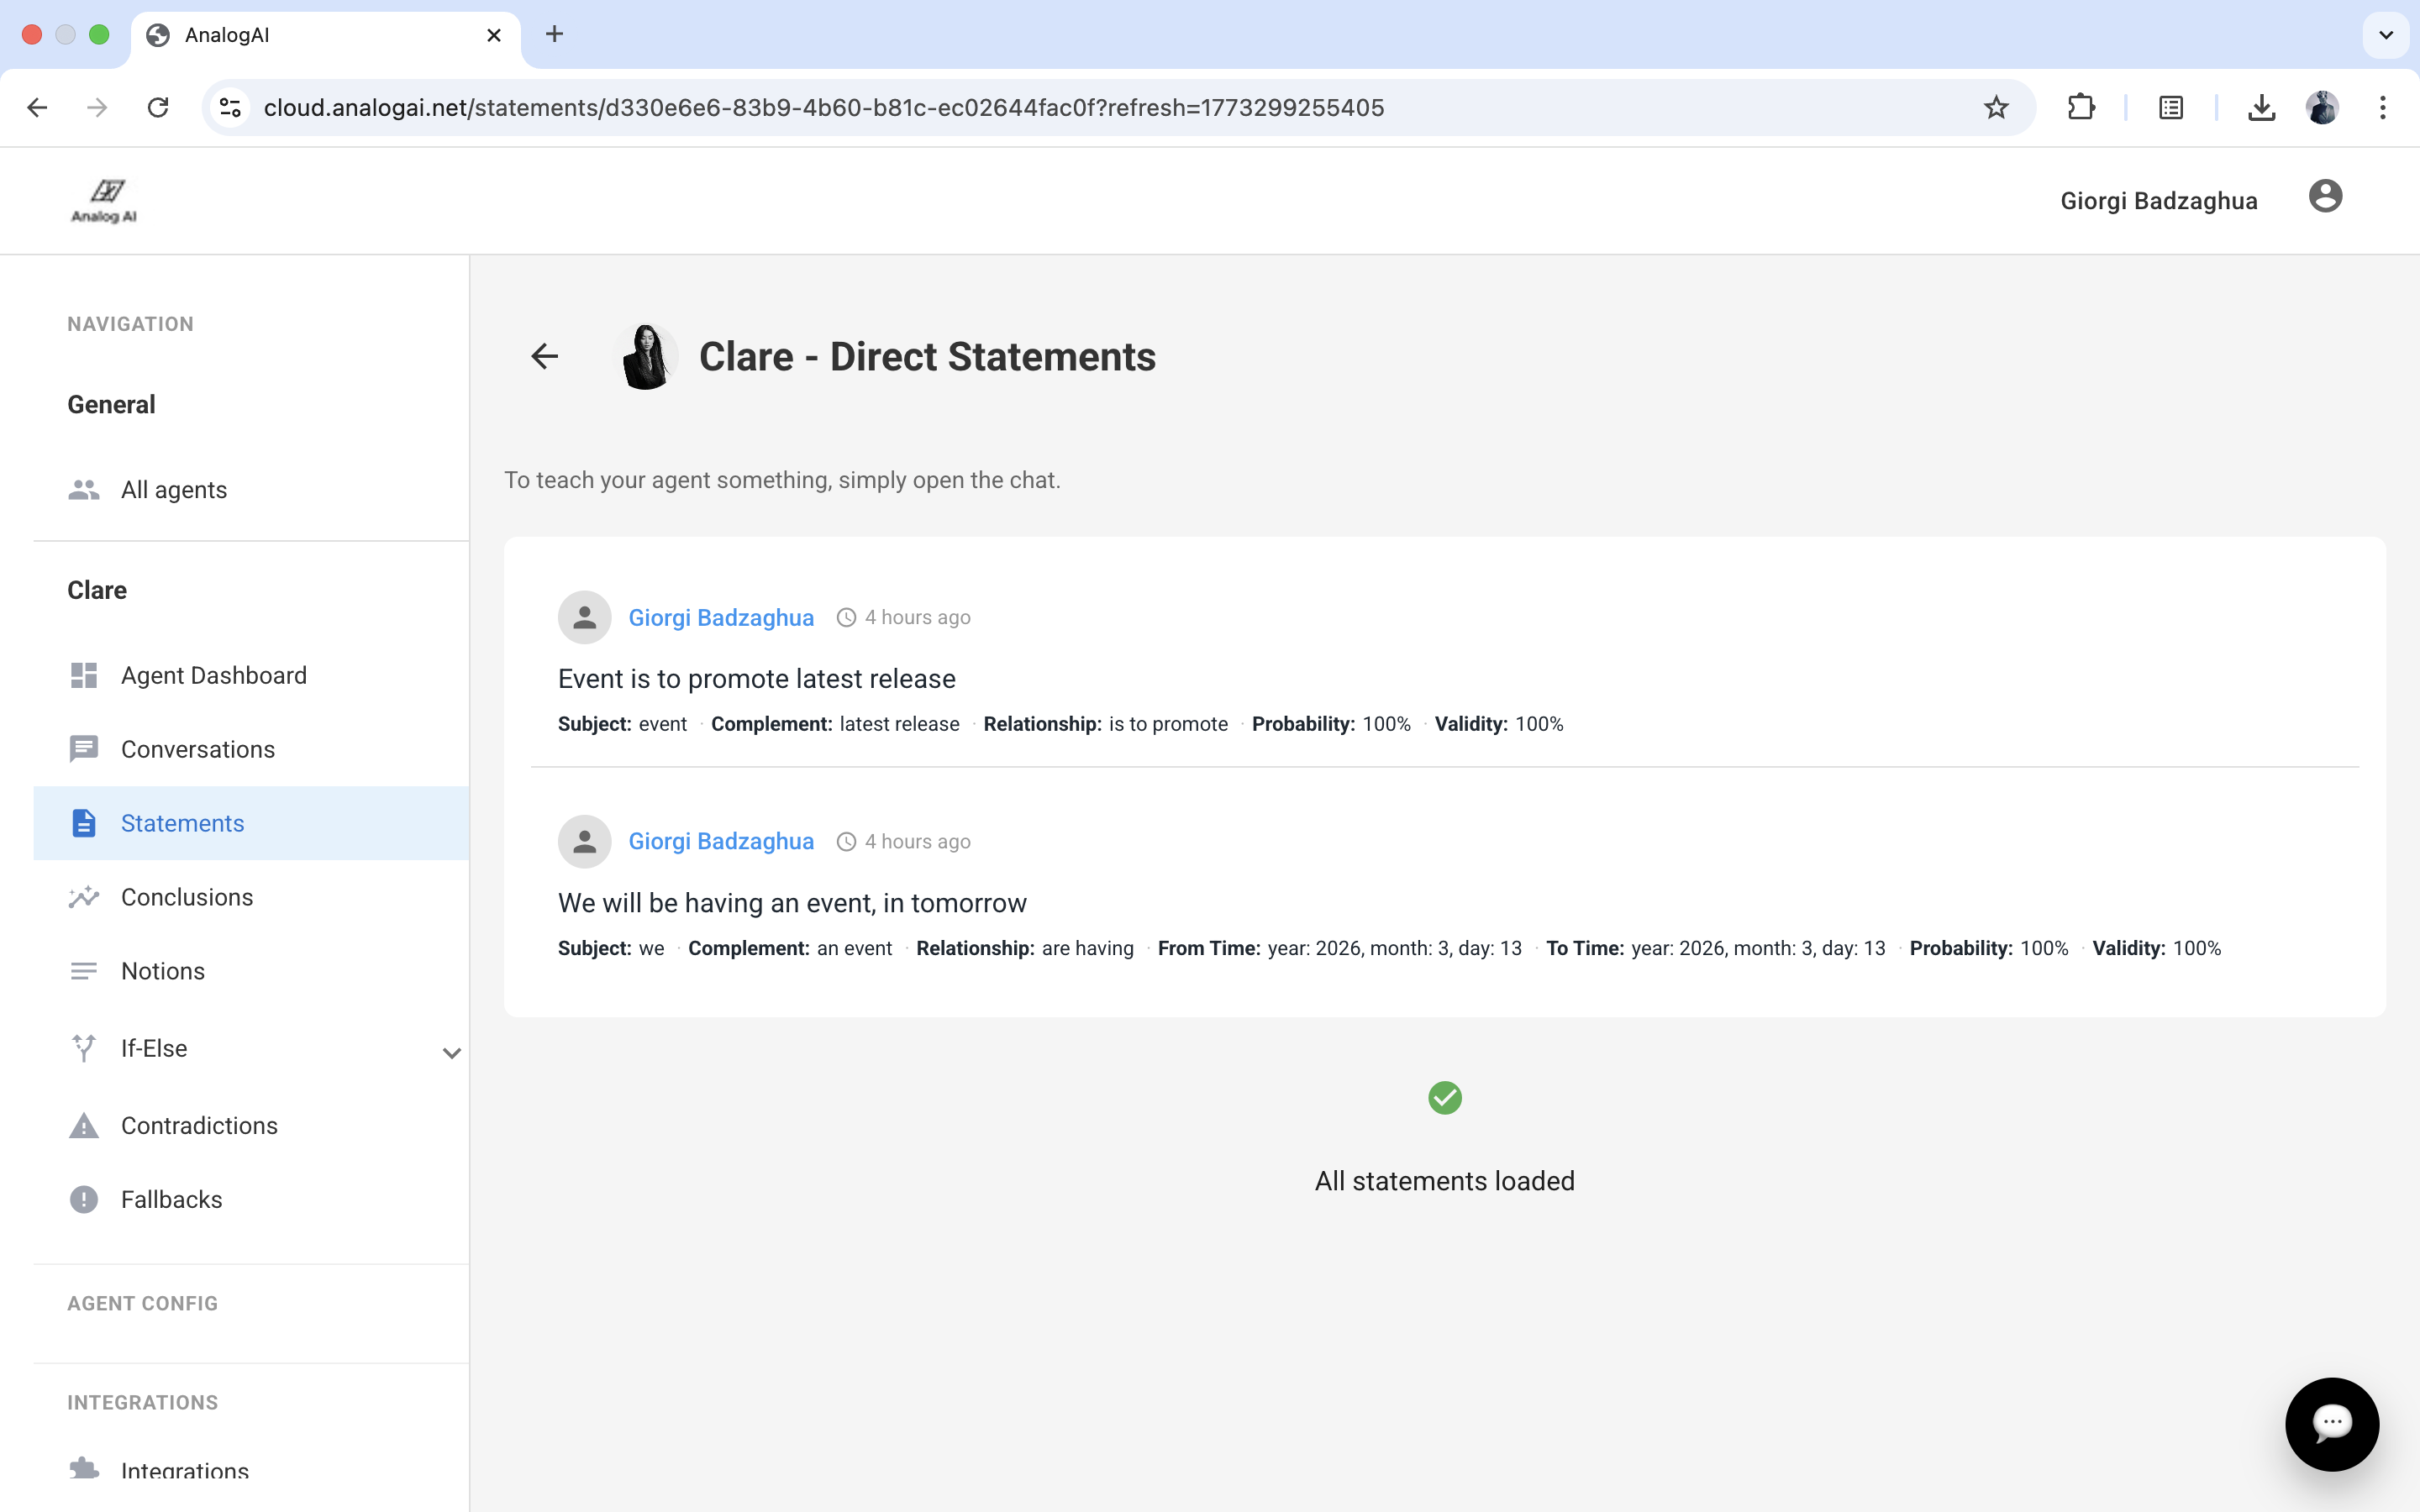
Task: Reload the page with the refresh icon
Action: point(158,108)
